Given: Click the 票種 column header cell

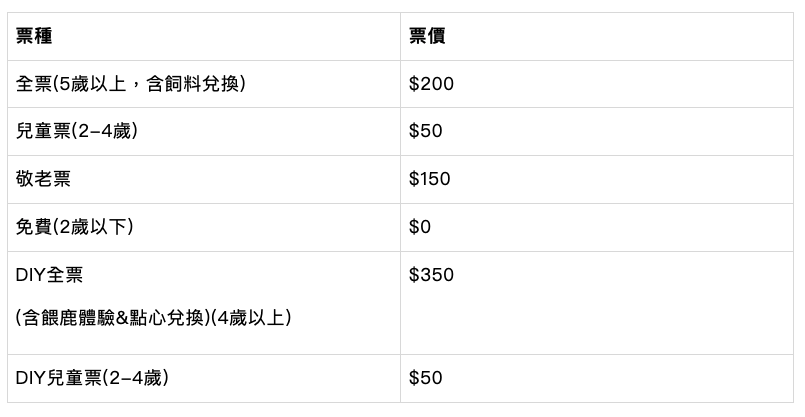Looking at the screenshot, I should pos(35,36).
